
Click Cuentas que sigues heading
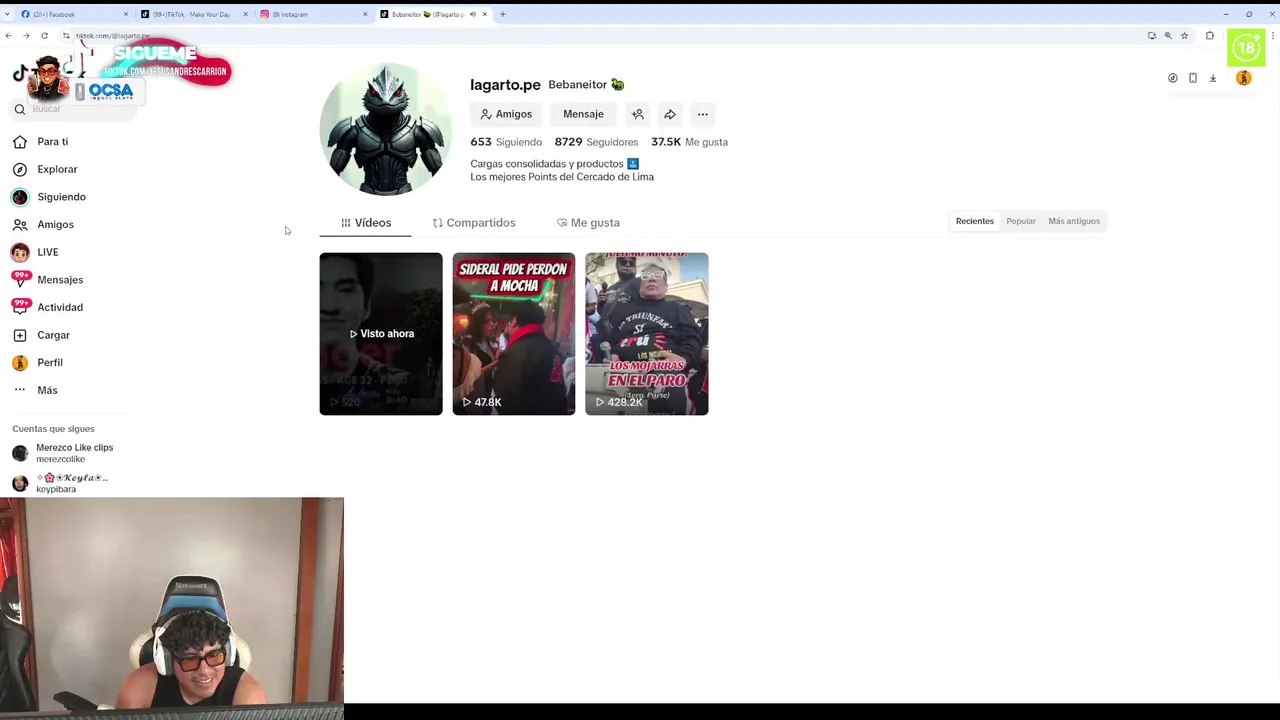pos(53,429)
